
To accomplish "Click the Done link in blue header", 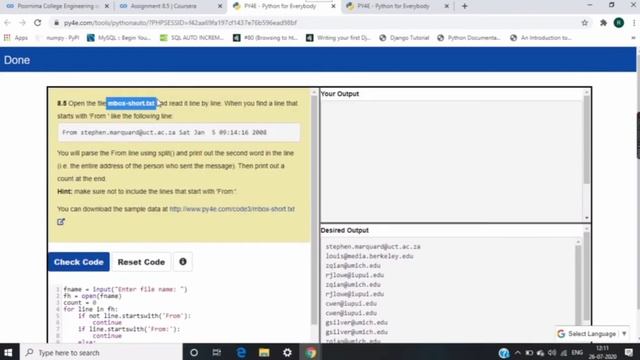I will tap(17, 60).
